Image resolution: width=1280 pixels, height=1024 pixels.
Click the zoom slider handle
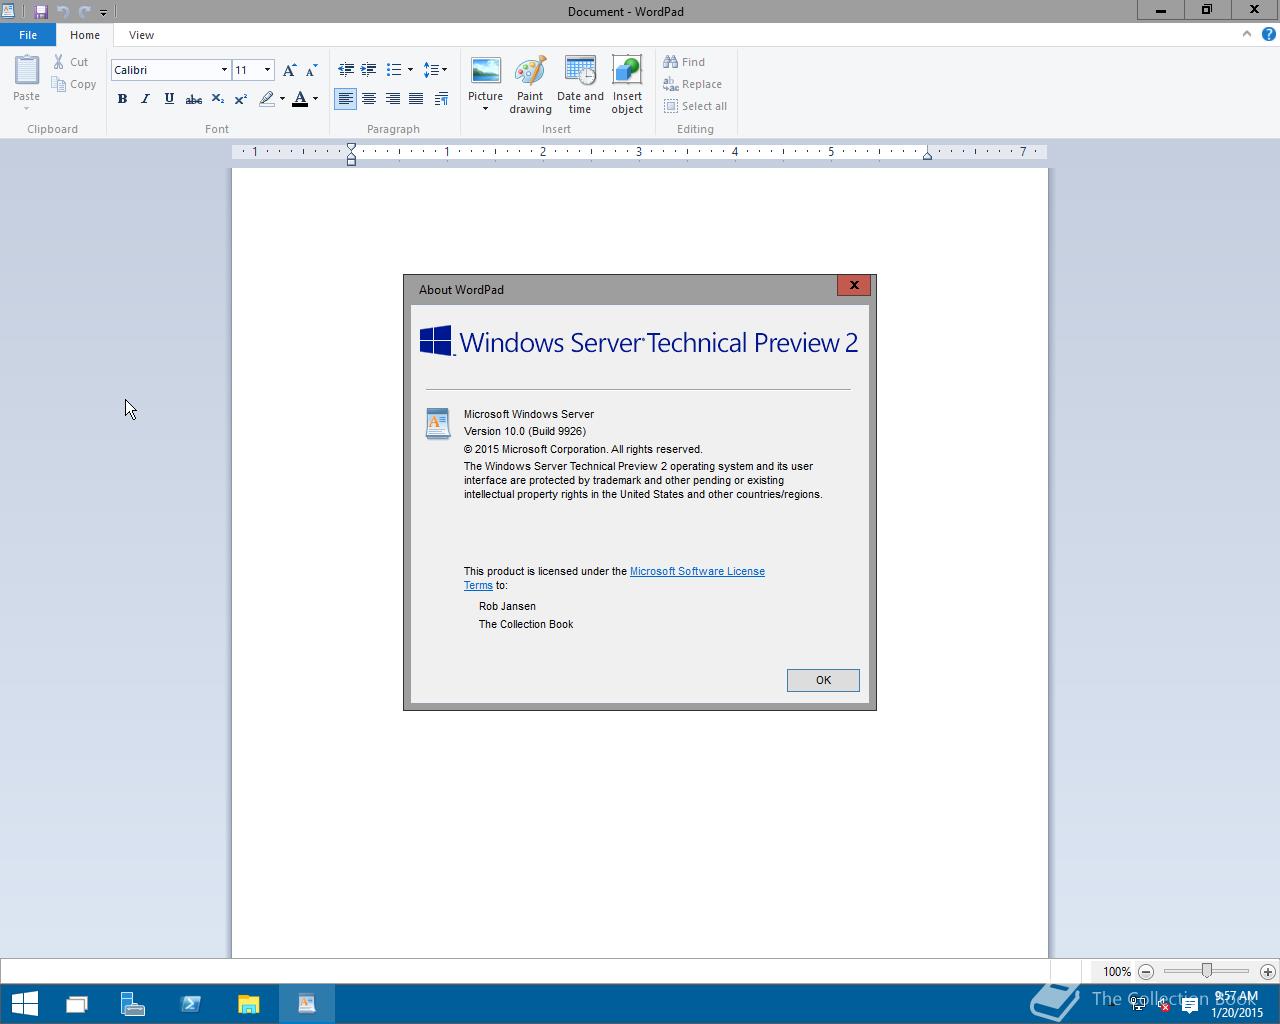click(1207, 971)
